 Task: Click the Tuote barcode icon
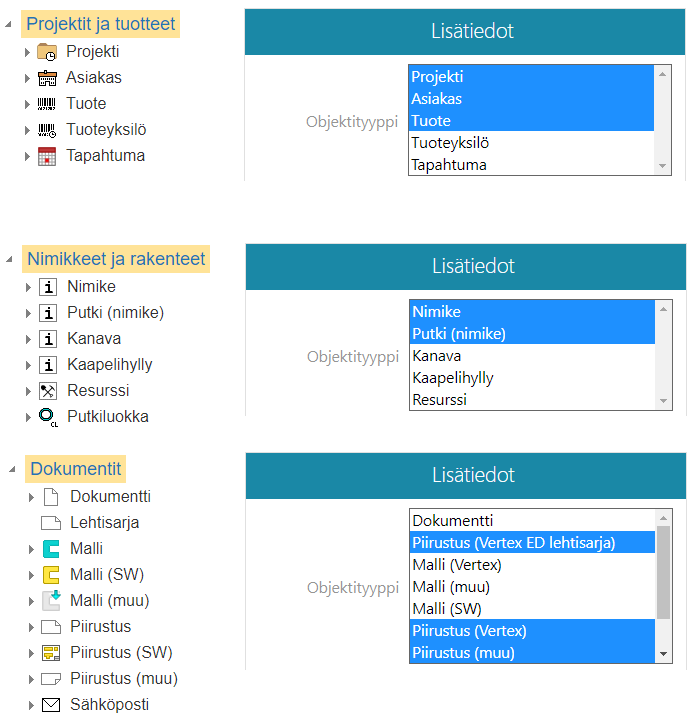coord(46,104)
